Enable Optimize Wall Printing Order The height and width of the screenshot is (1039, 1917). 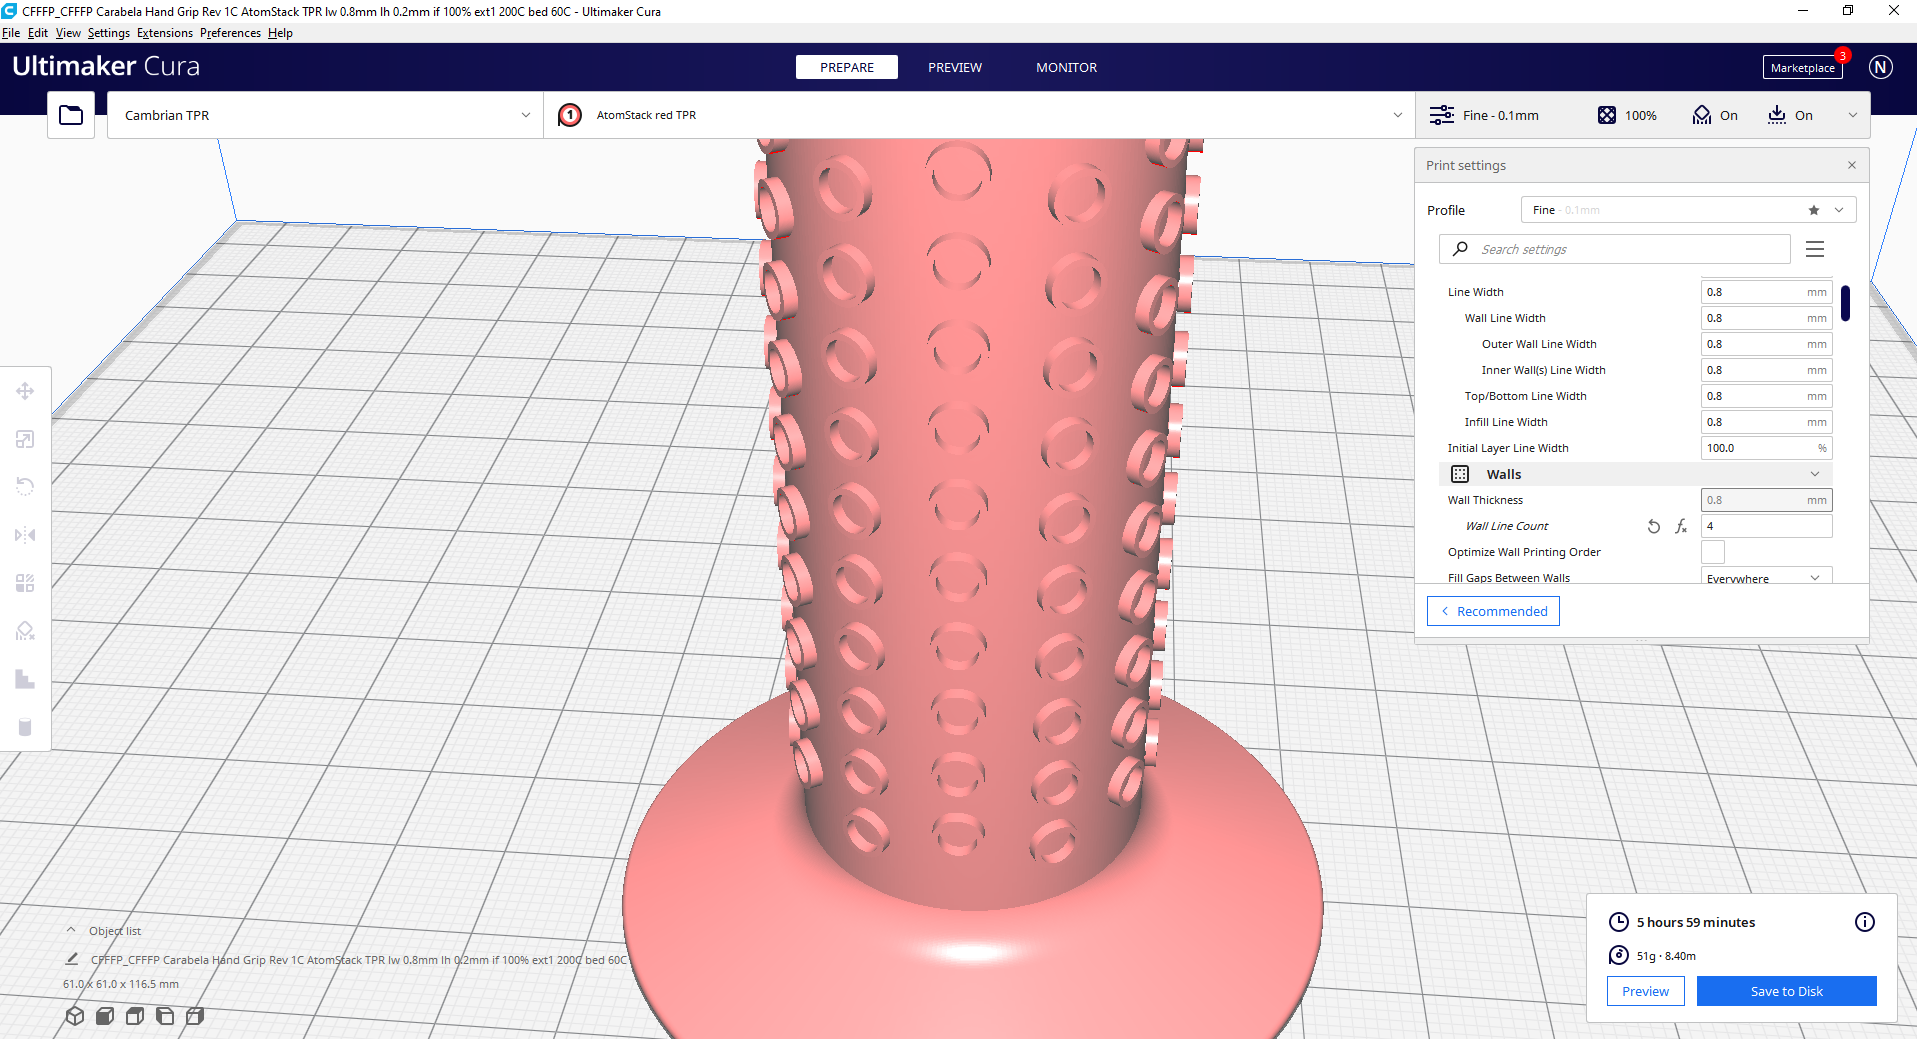click(1713, 552)
